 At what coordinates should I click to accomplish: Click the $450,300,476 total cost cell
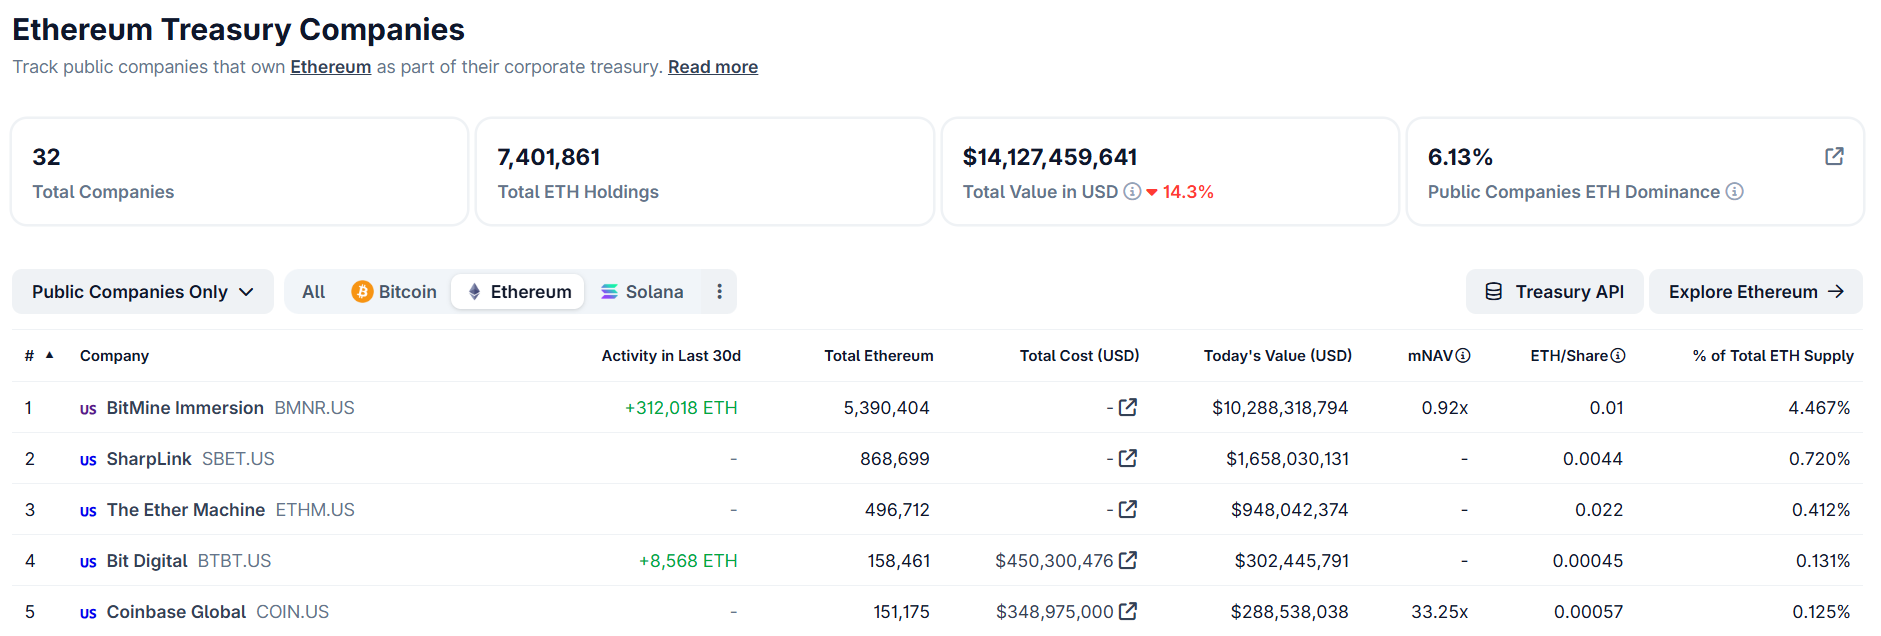pyautogui.click(x=1054, y=560)
